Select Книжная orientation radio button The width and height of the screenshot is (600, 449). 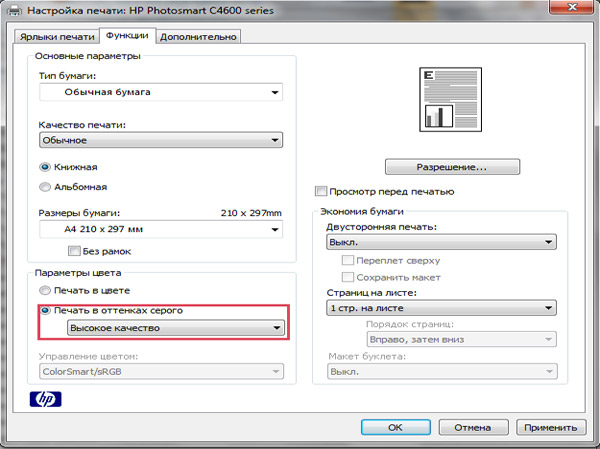(45, 167)
